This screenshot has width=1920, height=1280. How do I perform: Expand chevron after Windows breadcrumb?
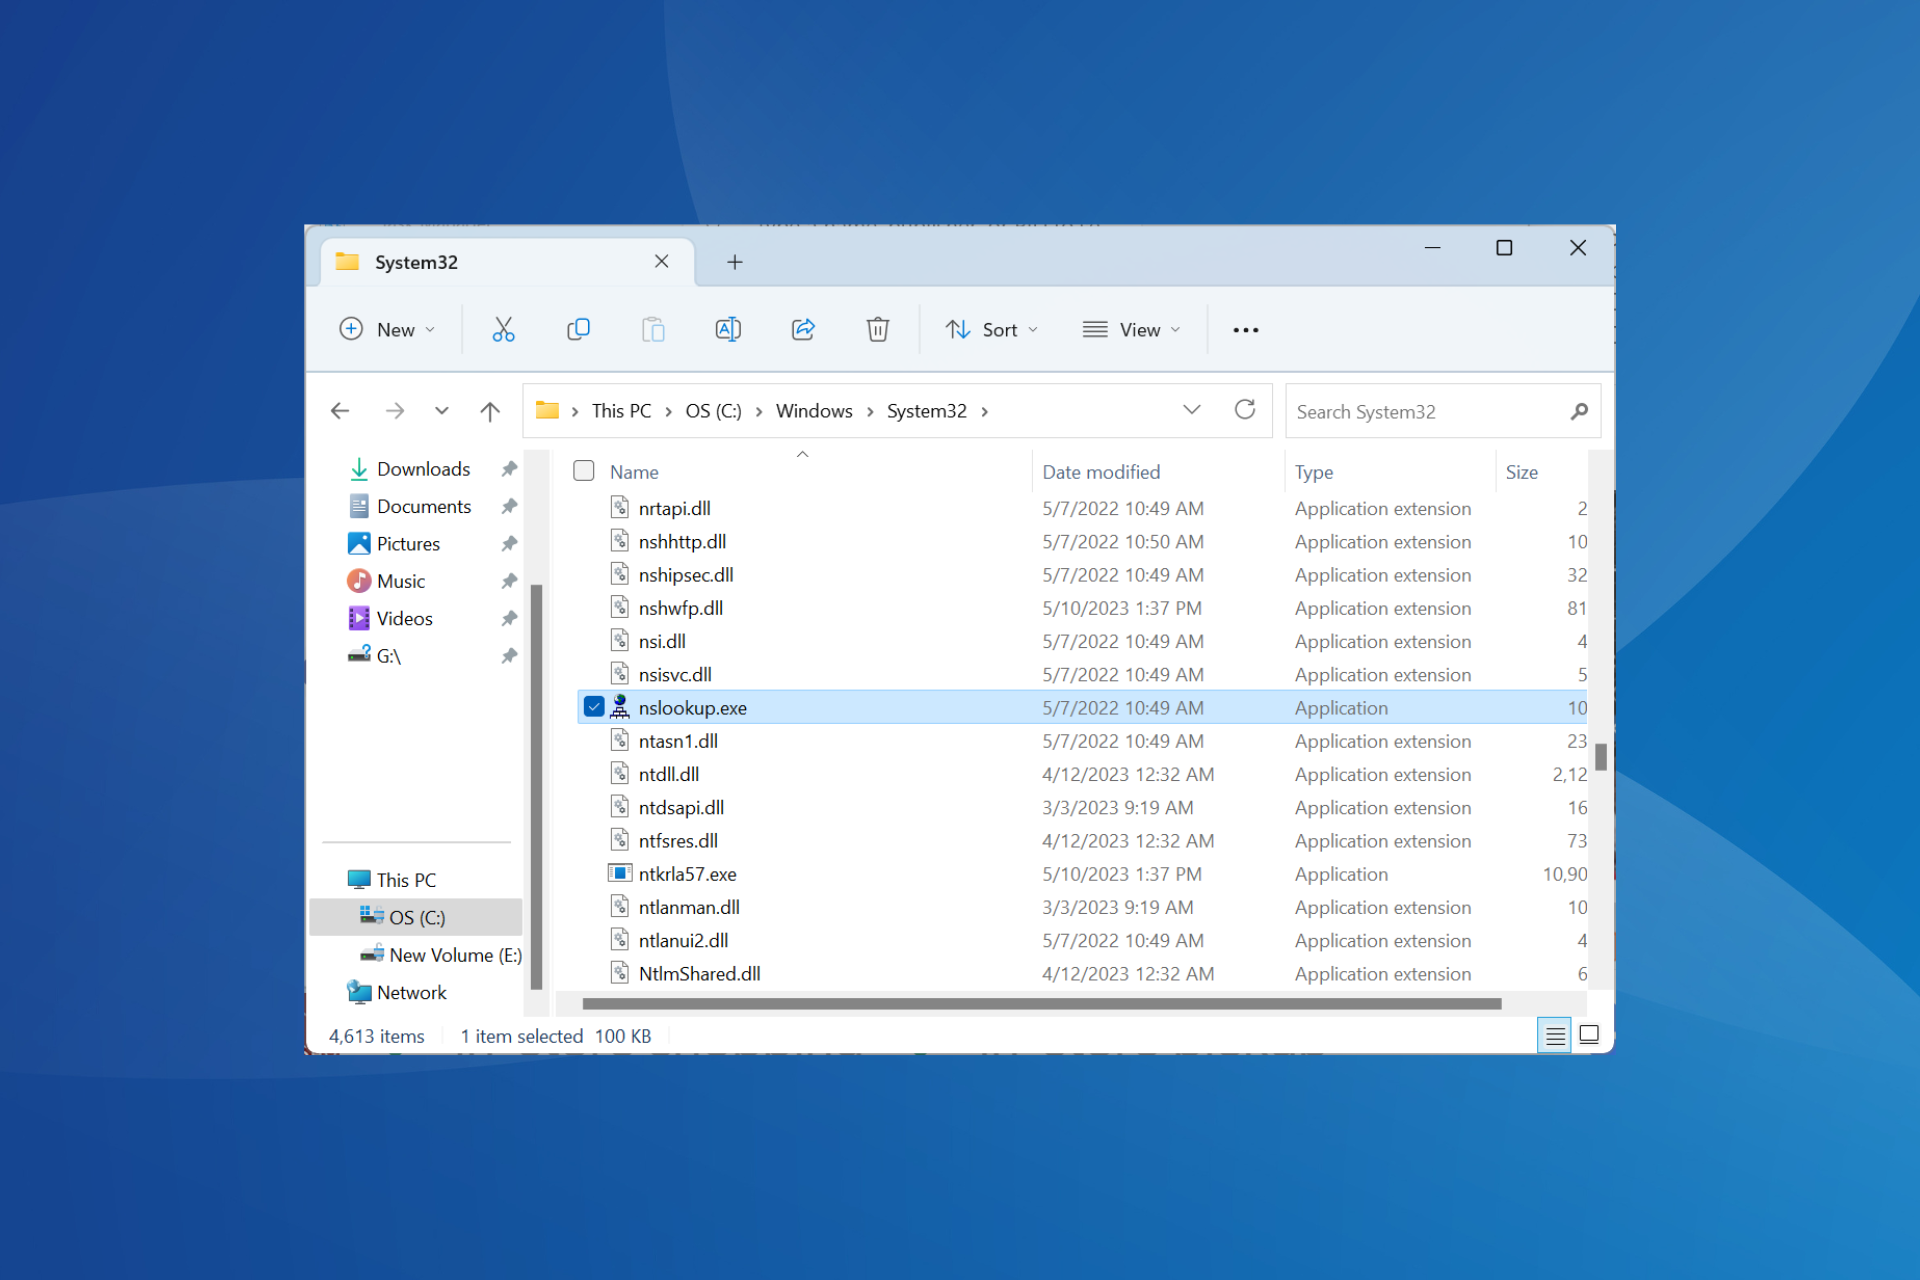tap(870, 412)
